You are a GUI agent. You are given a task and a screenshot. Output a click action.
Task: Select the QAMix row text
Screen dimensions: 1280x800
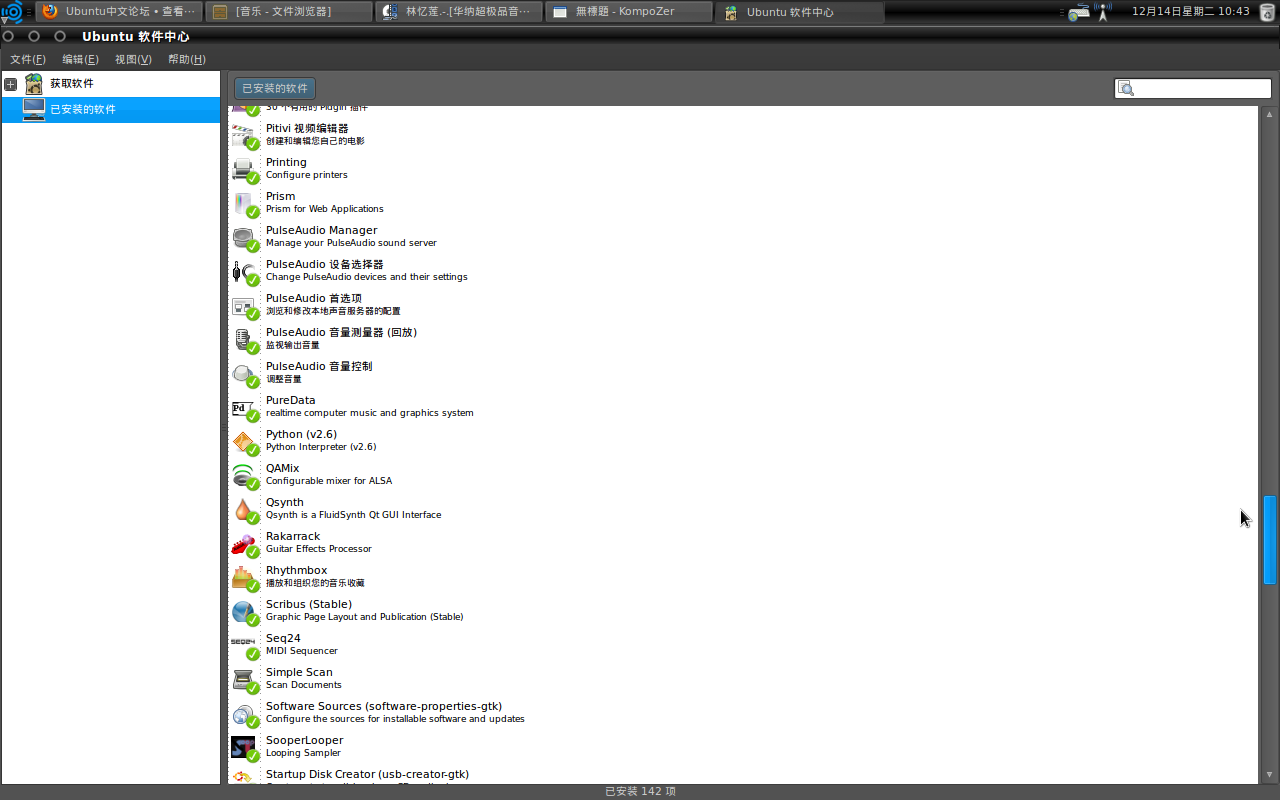(329, 474)
